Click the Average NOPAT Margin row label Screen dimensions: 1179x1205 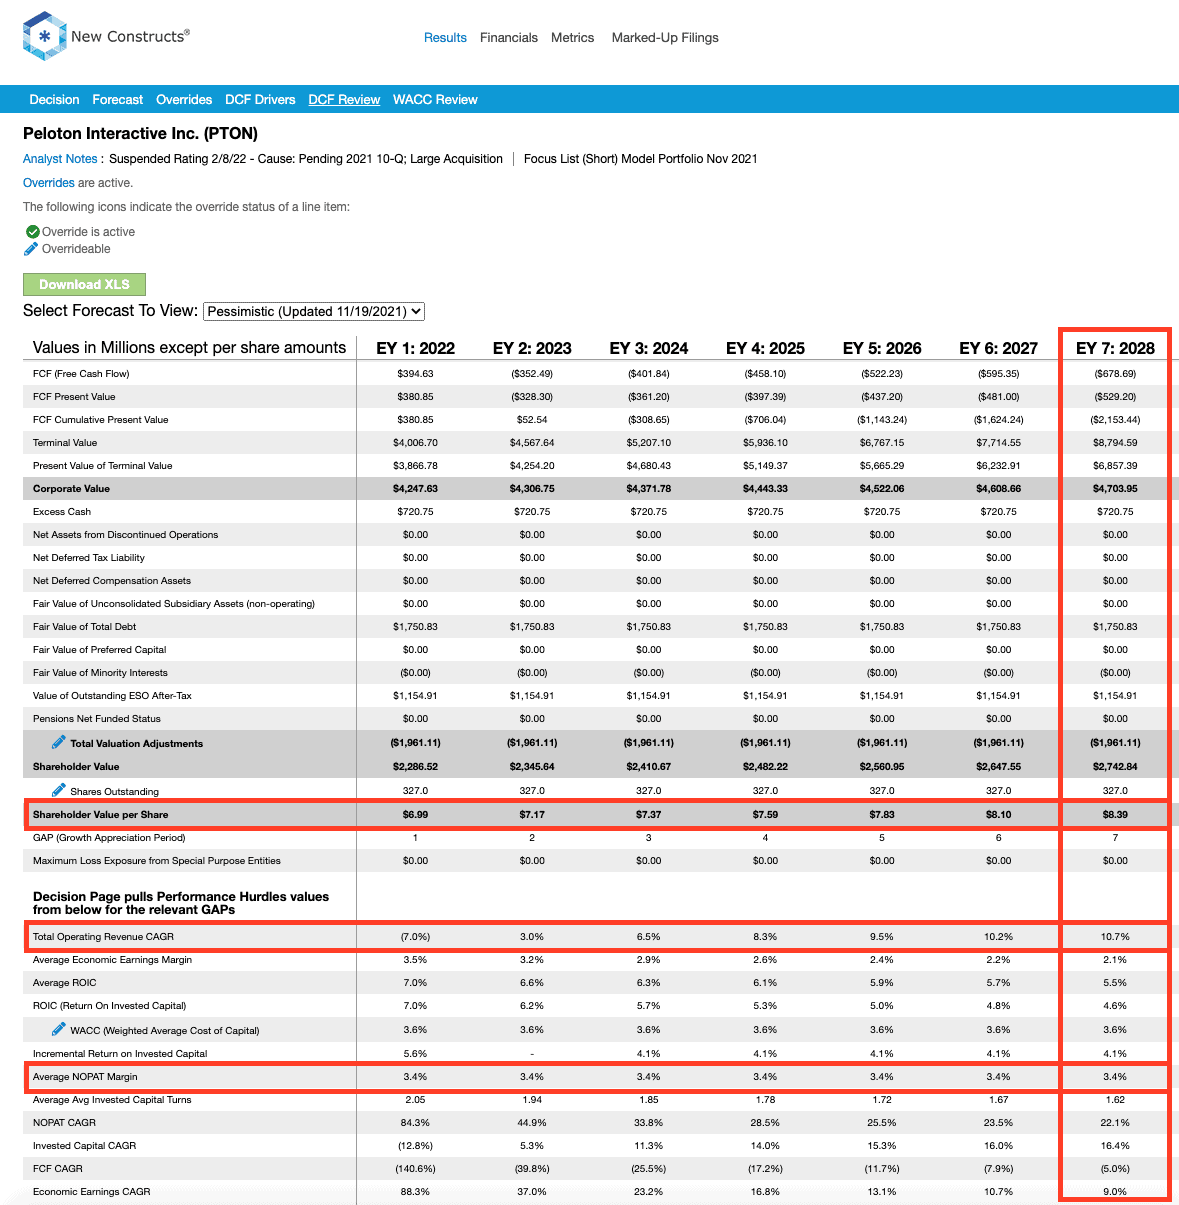[85, 1077]
